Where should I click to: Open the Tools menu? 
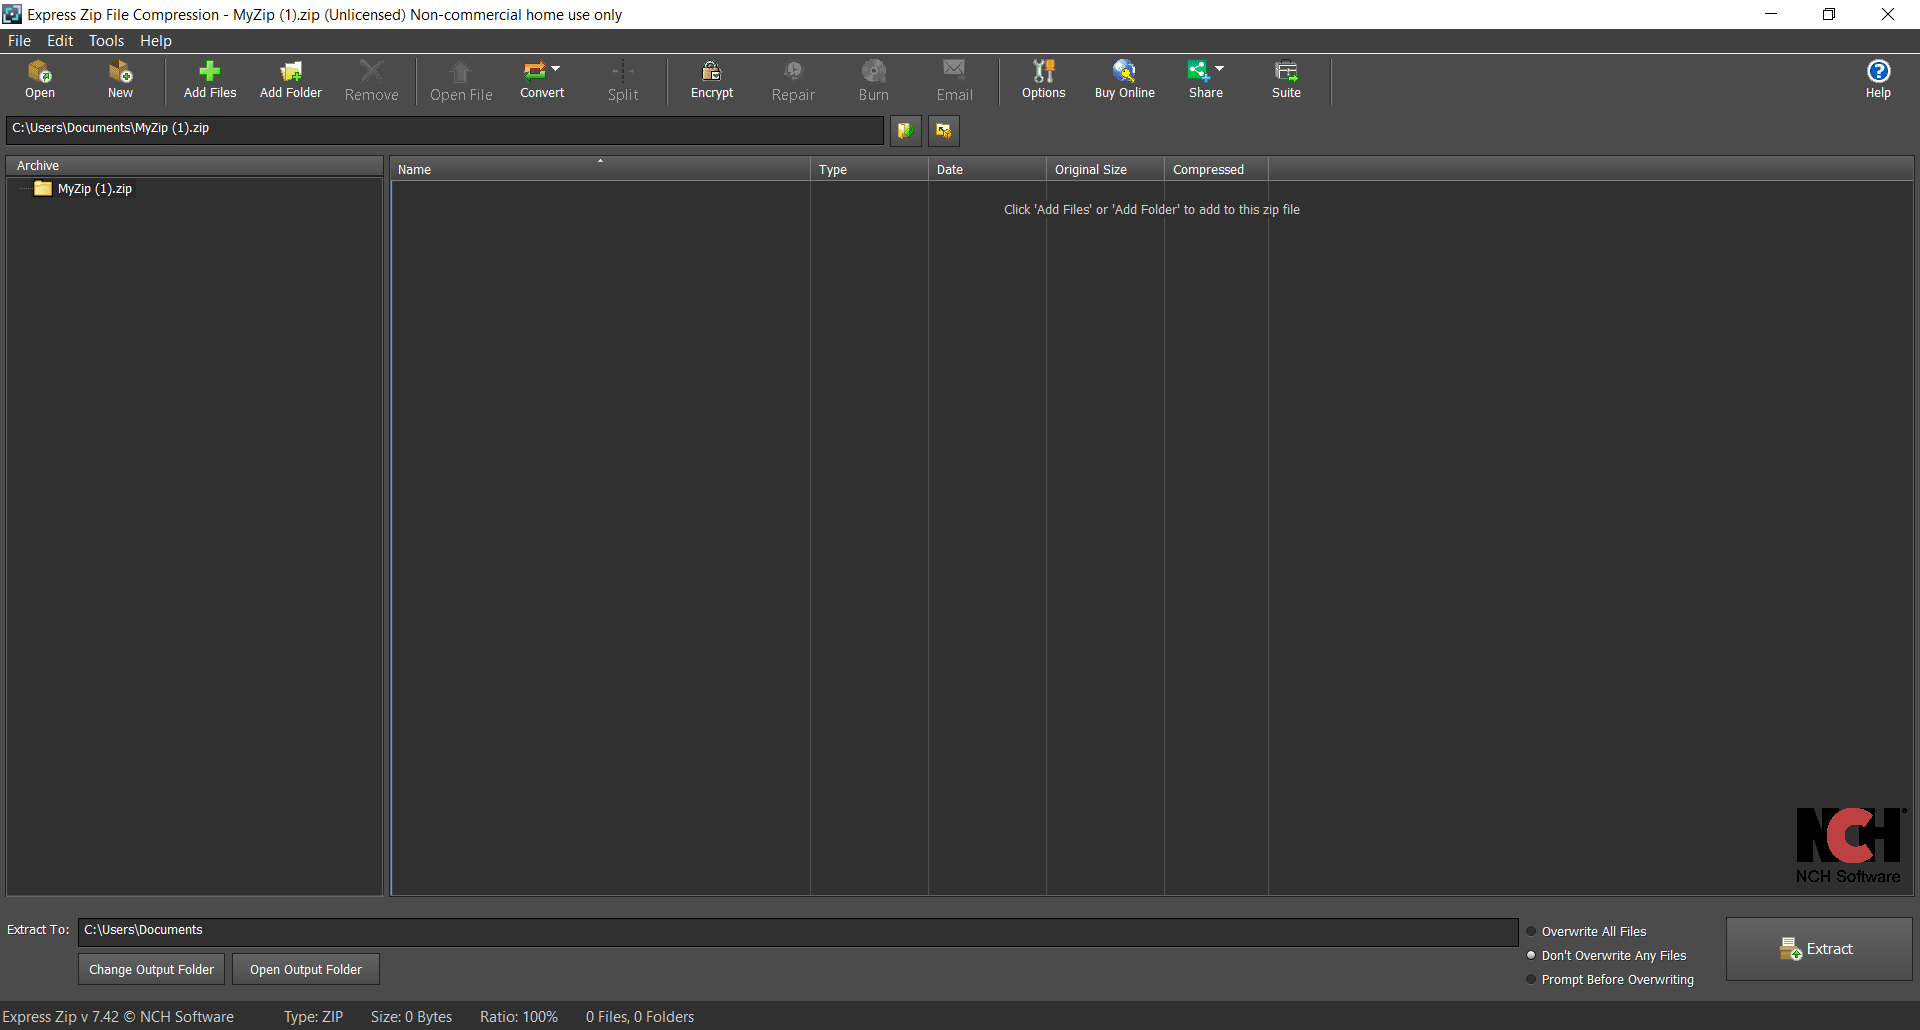[x=106, y=41]
